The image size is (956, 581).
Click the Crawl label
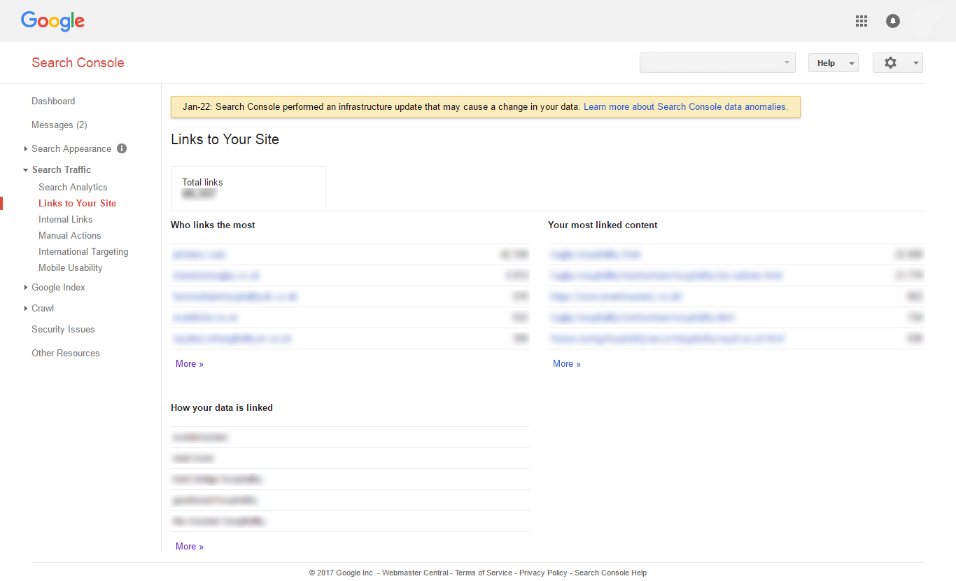[x=43, y=308]
